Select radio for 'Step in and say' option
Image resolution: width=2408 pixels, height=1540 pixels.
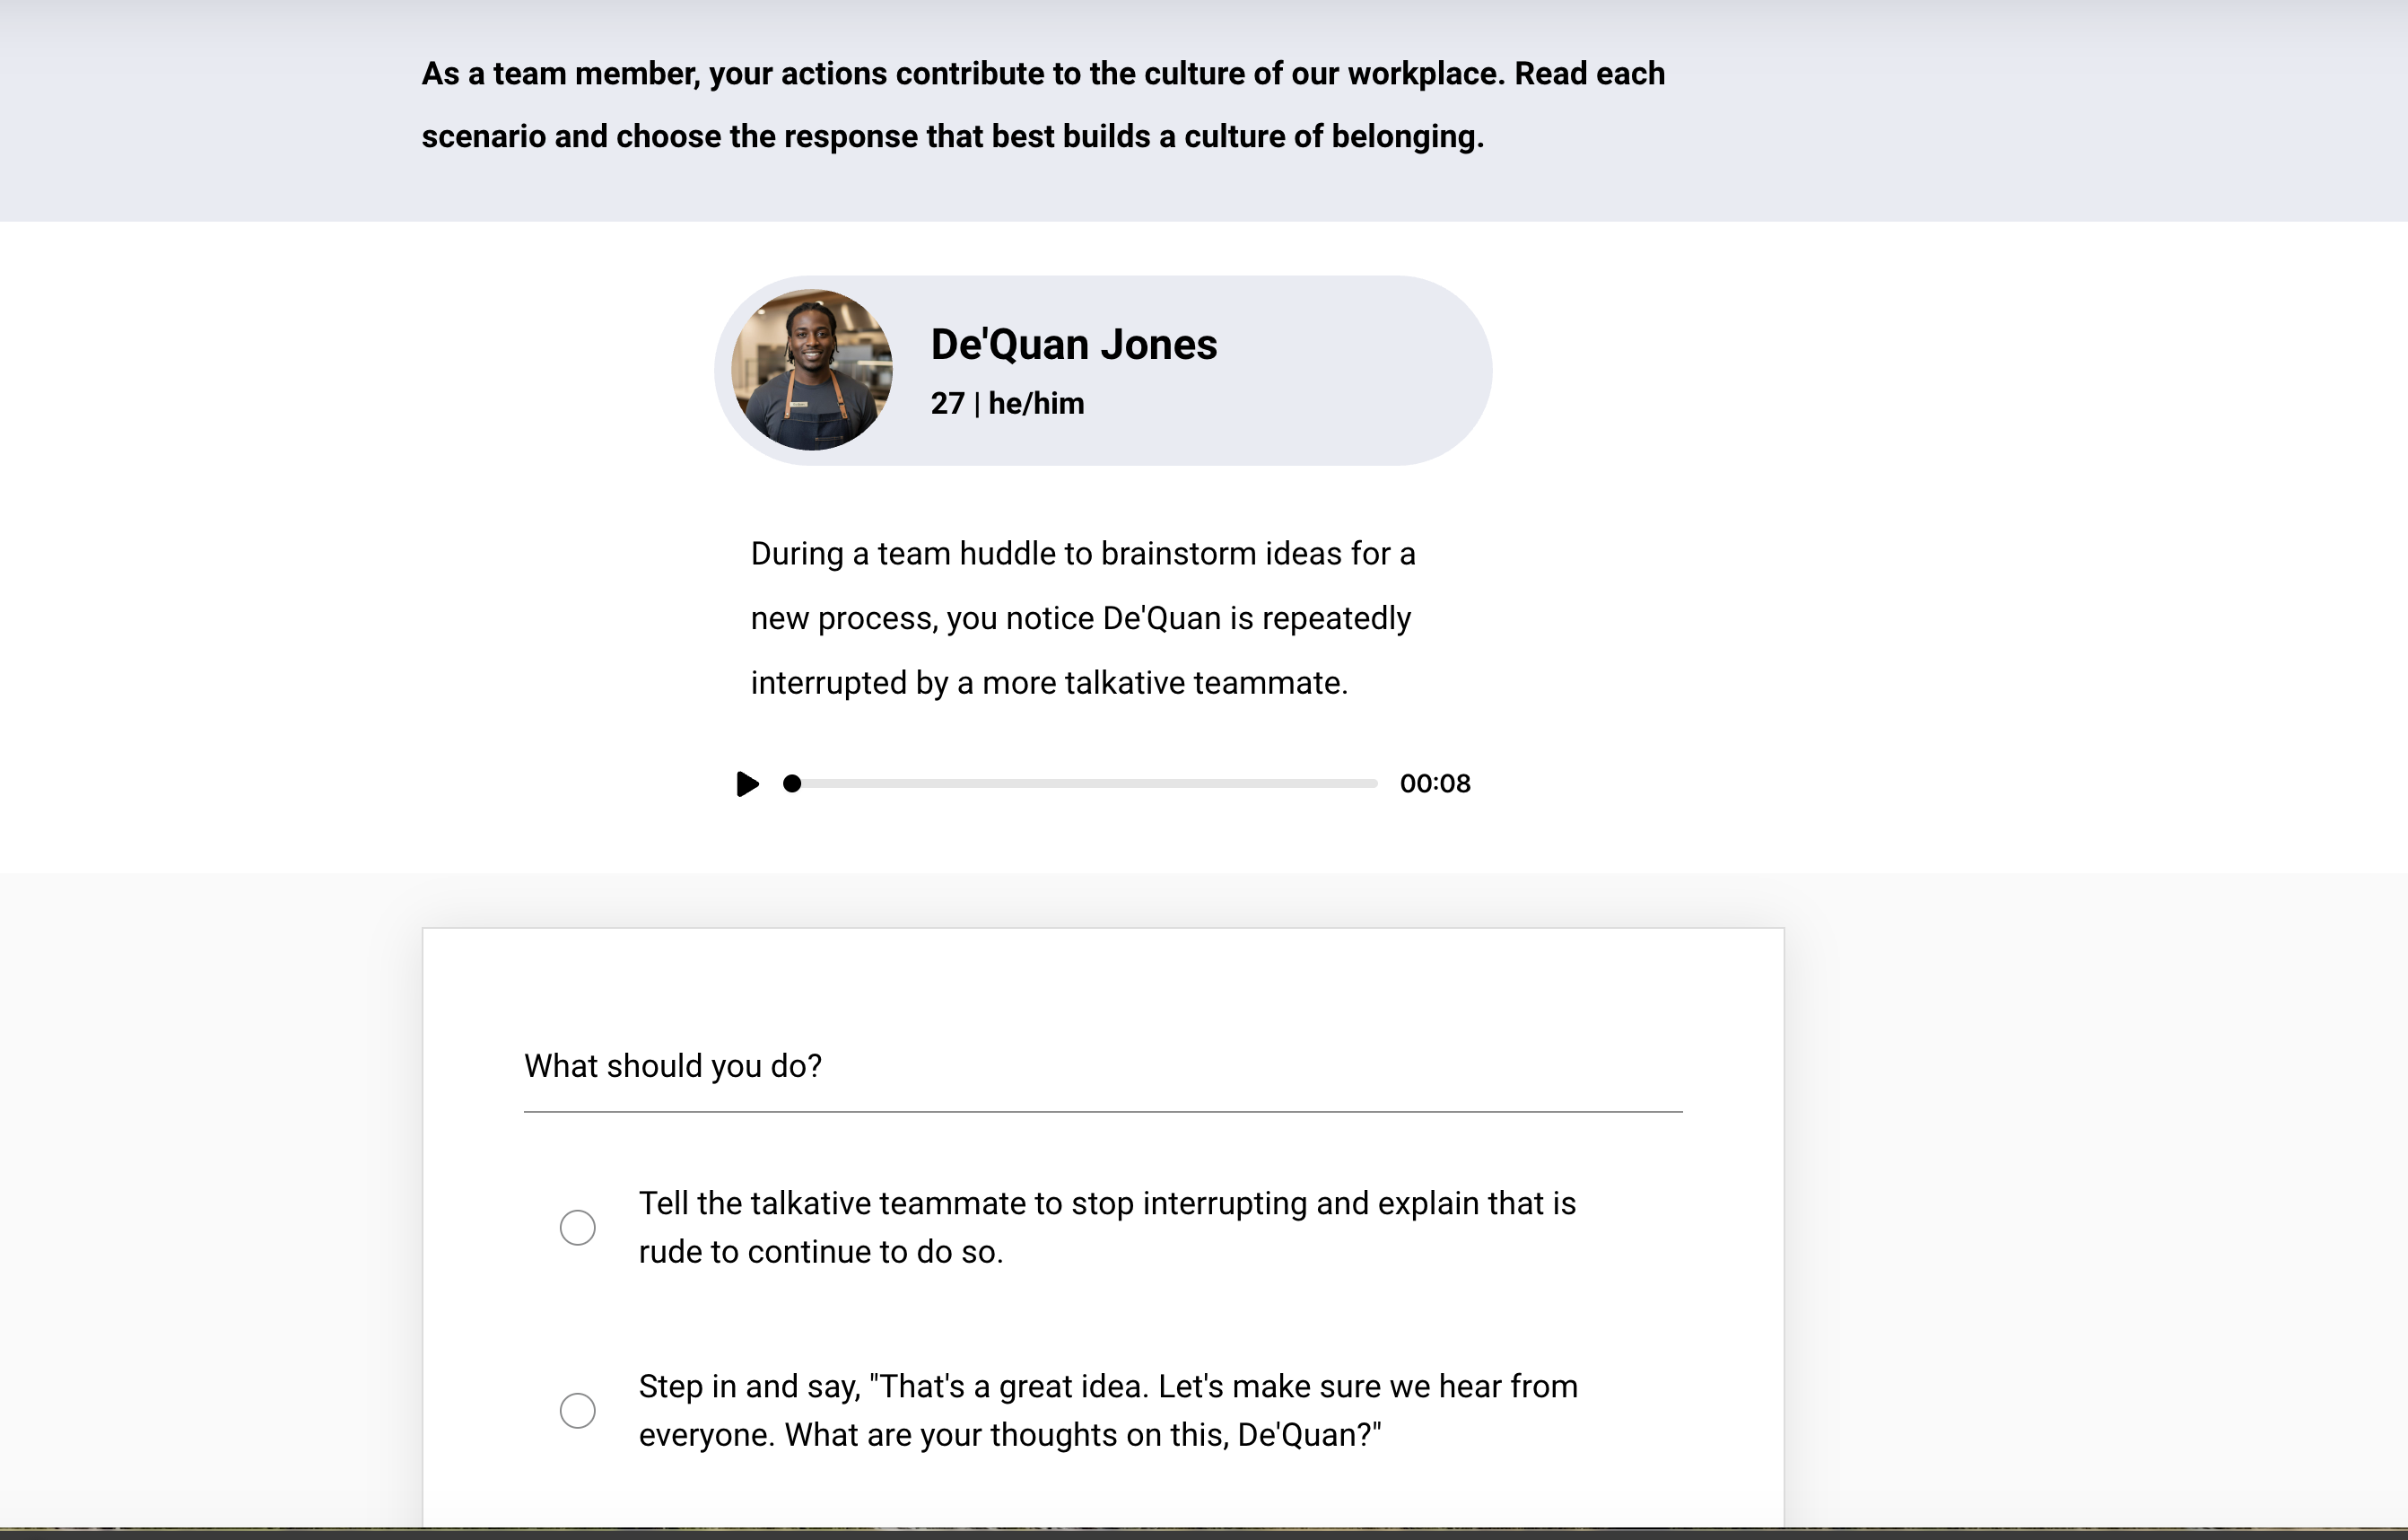tap(577, 1410)
